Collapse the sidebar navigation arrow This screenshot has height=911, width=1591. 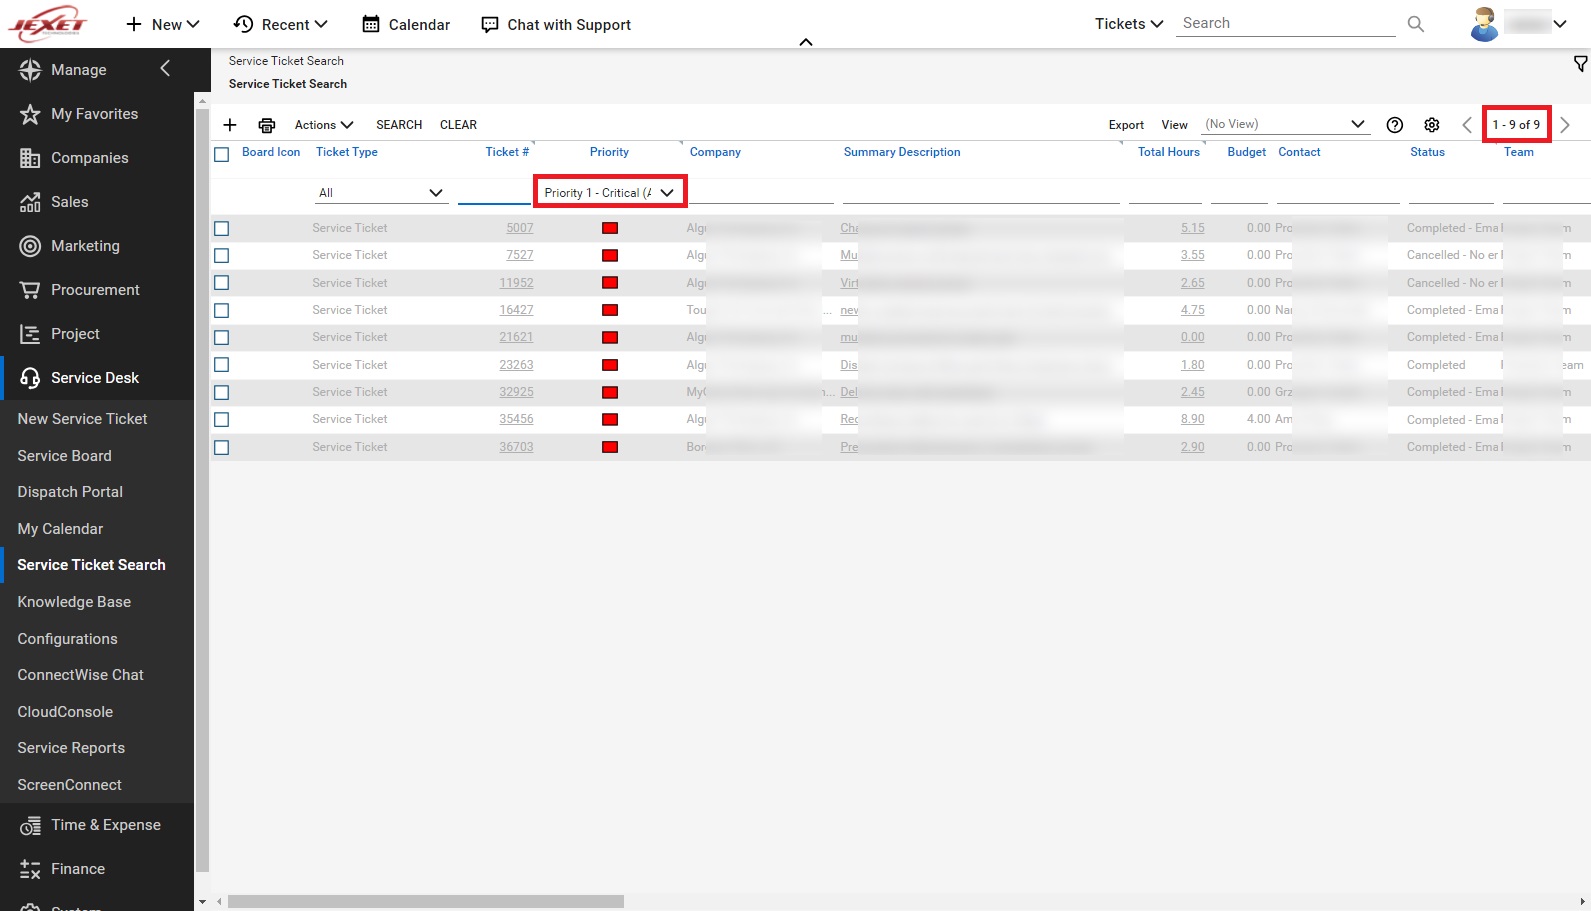coord(166,68)
